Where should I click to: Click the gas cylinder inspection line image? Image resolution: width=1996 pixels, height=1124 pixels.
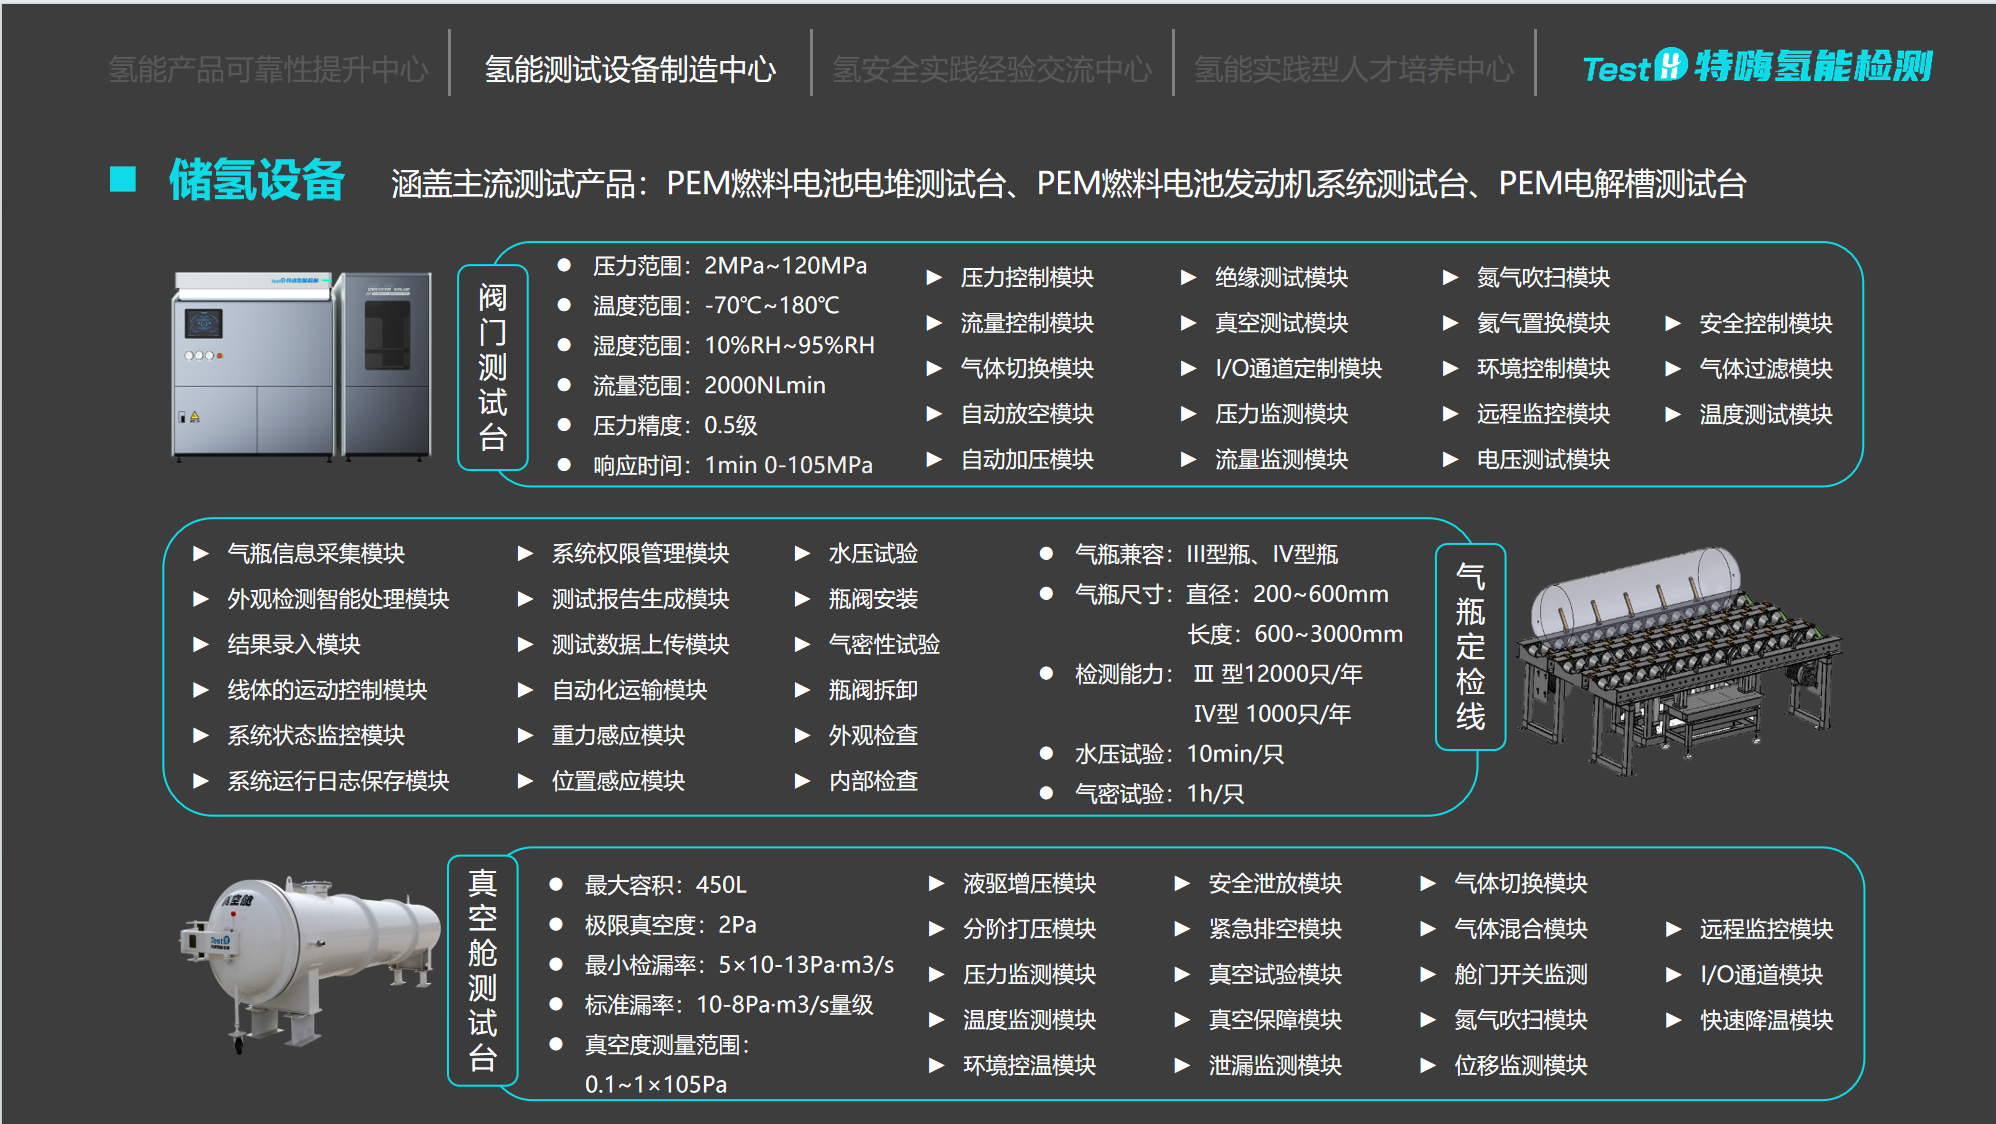1677,660
